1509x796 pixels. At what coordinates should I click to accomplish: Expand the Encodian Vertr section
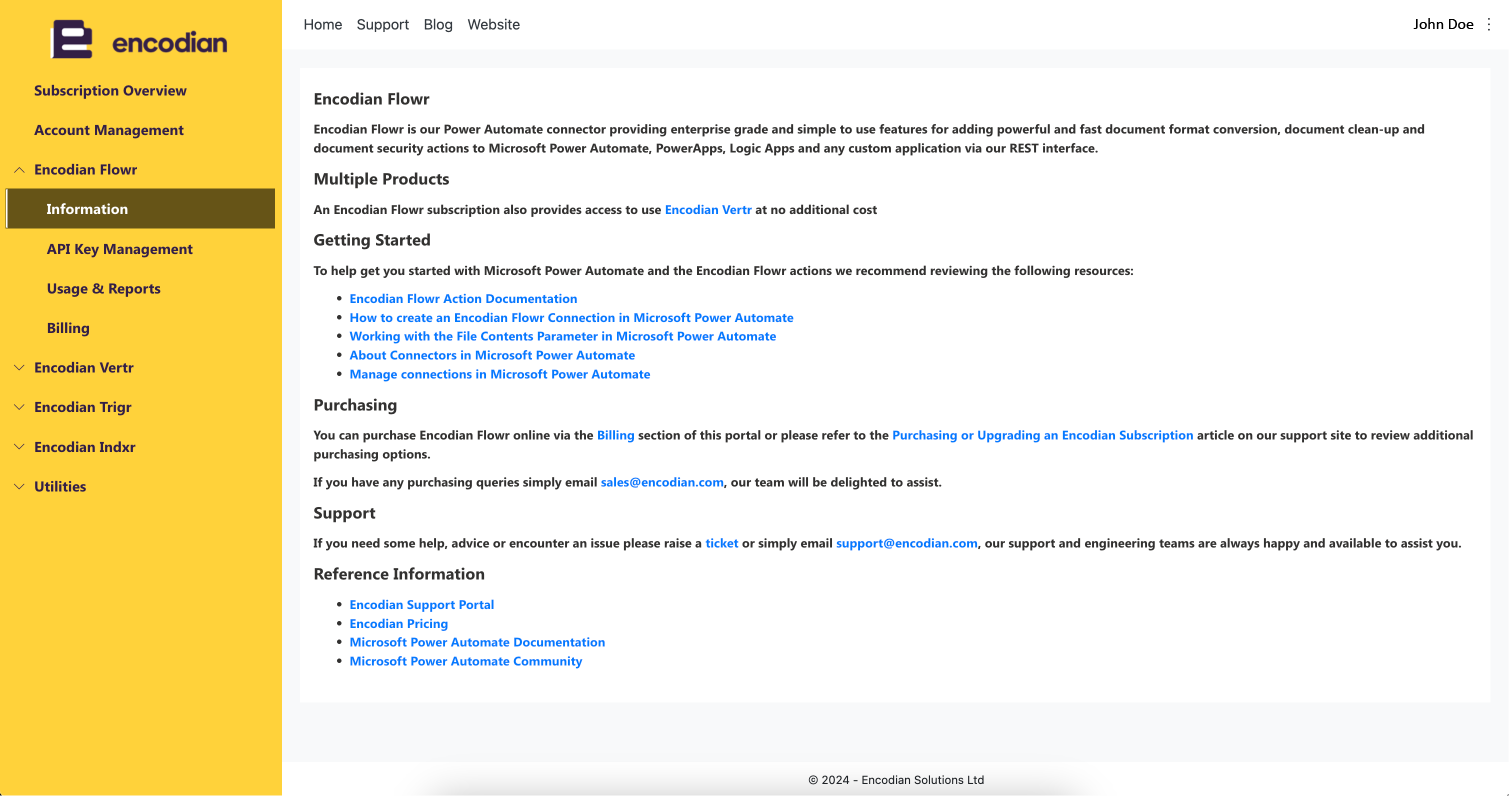(83, 368)
